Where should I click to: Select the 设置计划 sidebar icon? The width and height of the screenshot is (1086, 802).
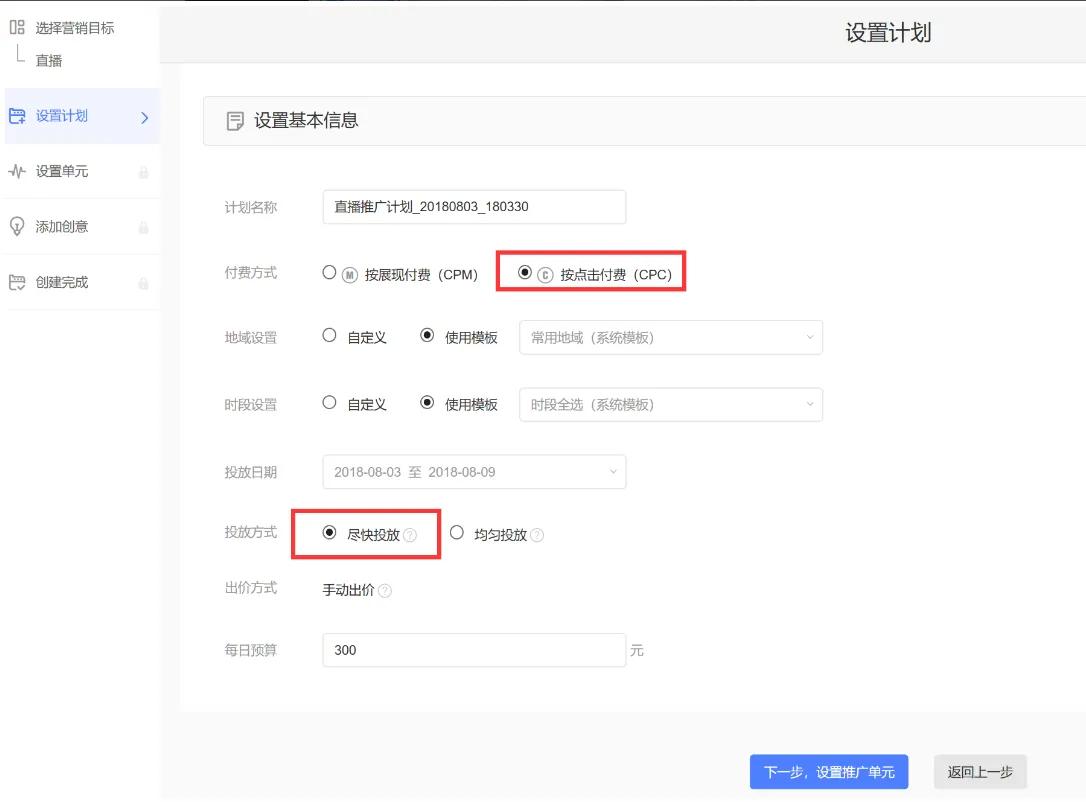[x=18, y=116]
